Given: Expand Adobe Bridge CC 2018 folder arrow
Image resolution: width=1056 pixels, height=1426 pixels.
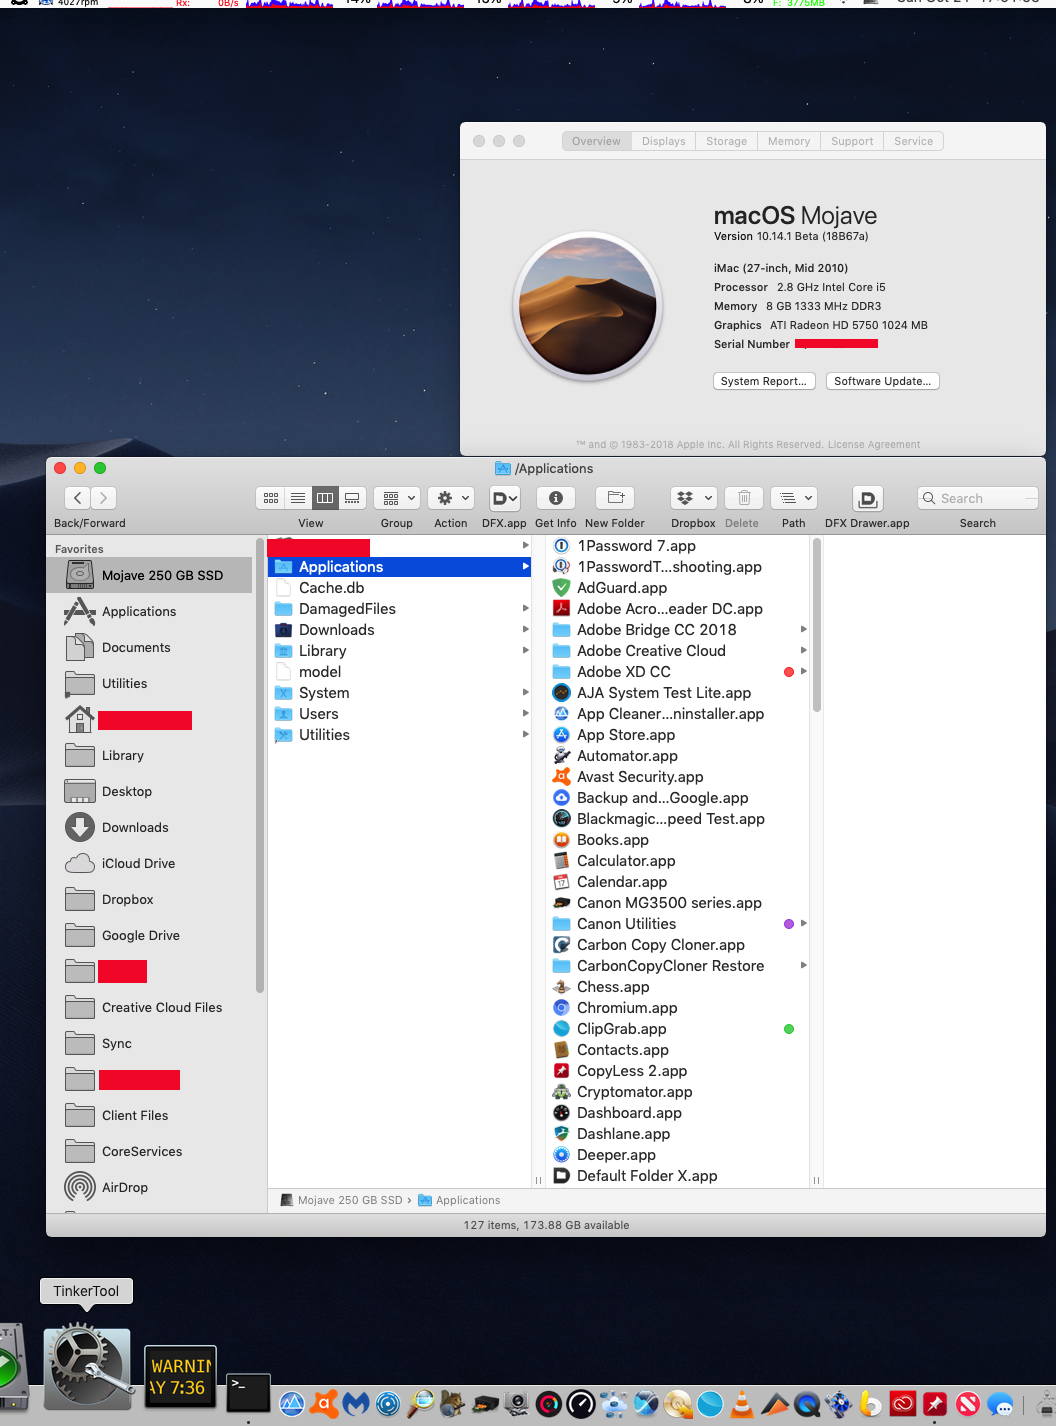Looking at the screenshot, I should (803, 630).
